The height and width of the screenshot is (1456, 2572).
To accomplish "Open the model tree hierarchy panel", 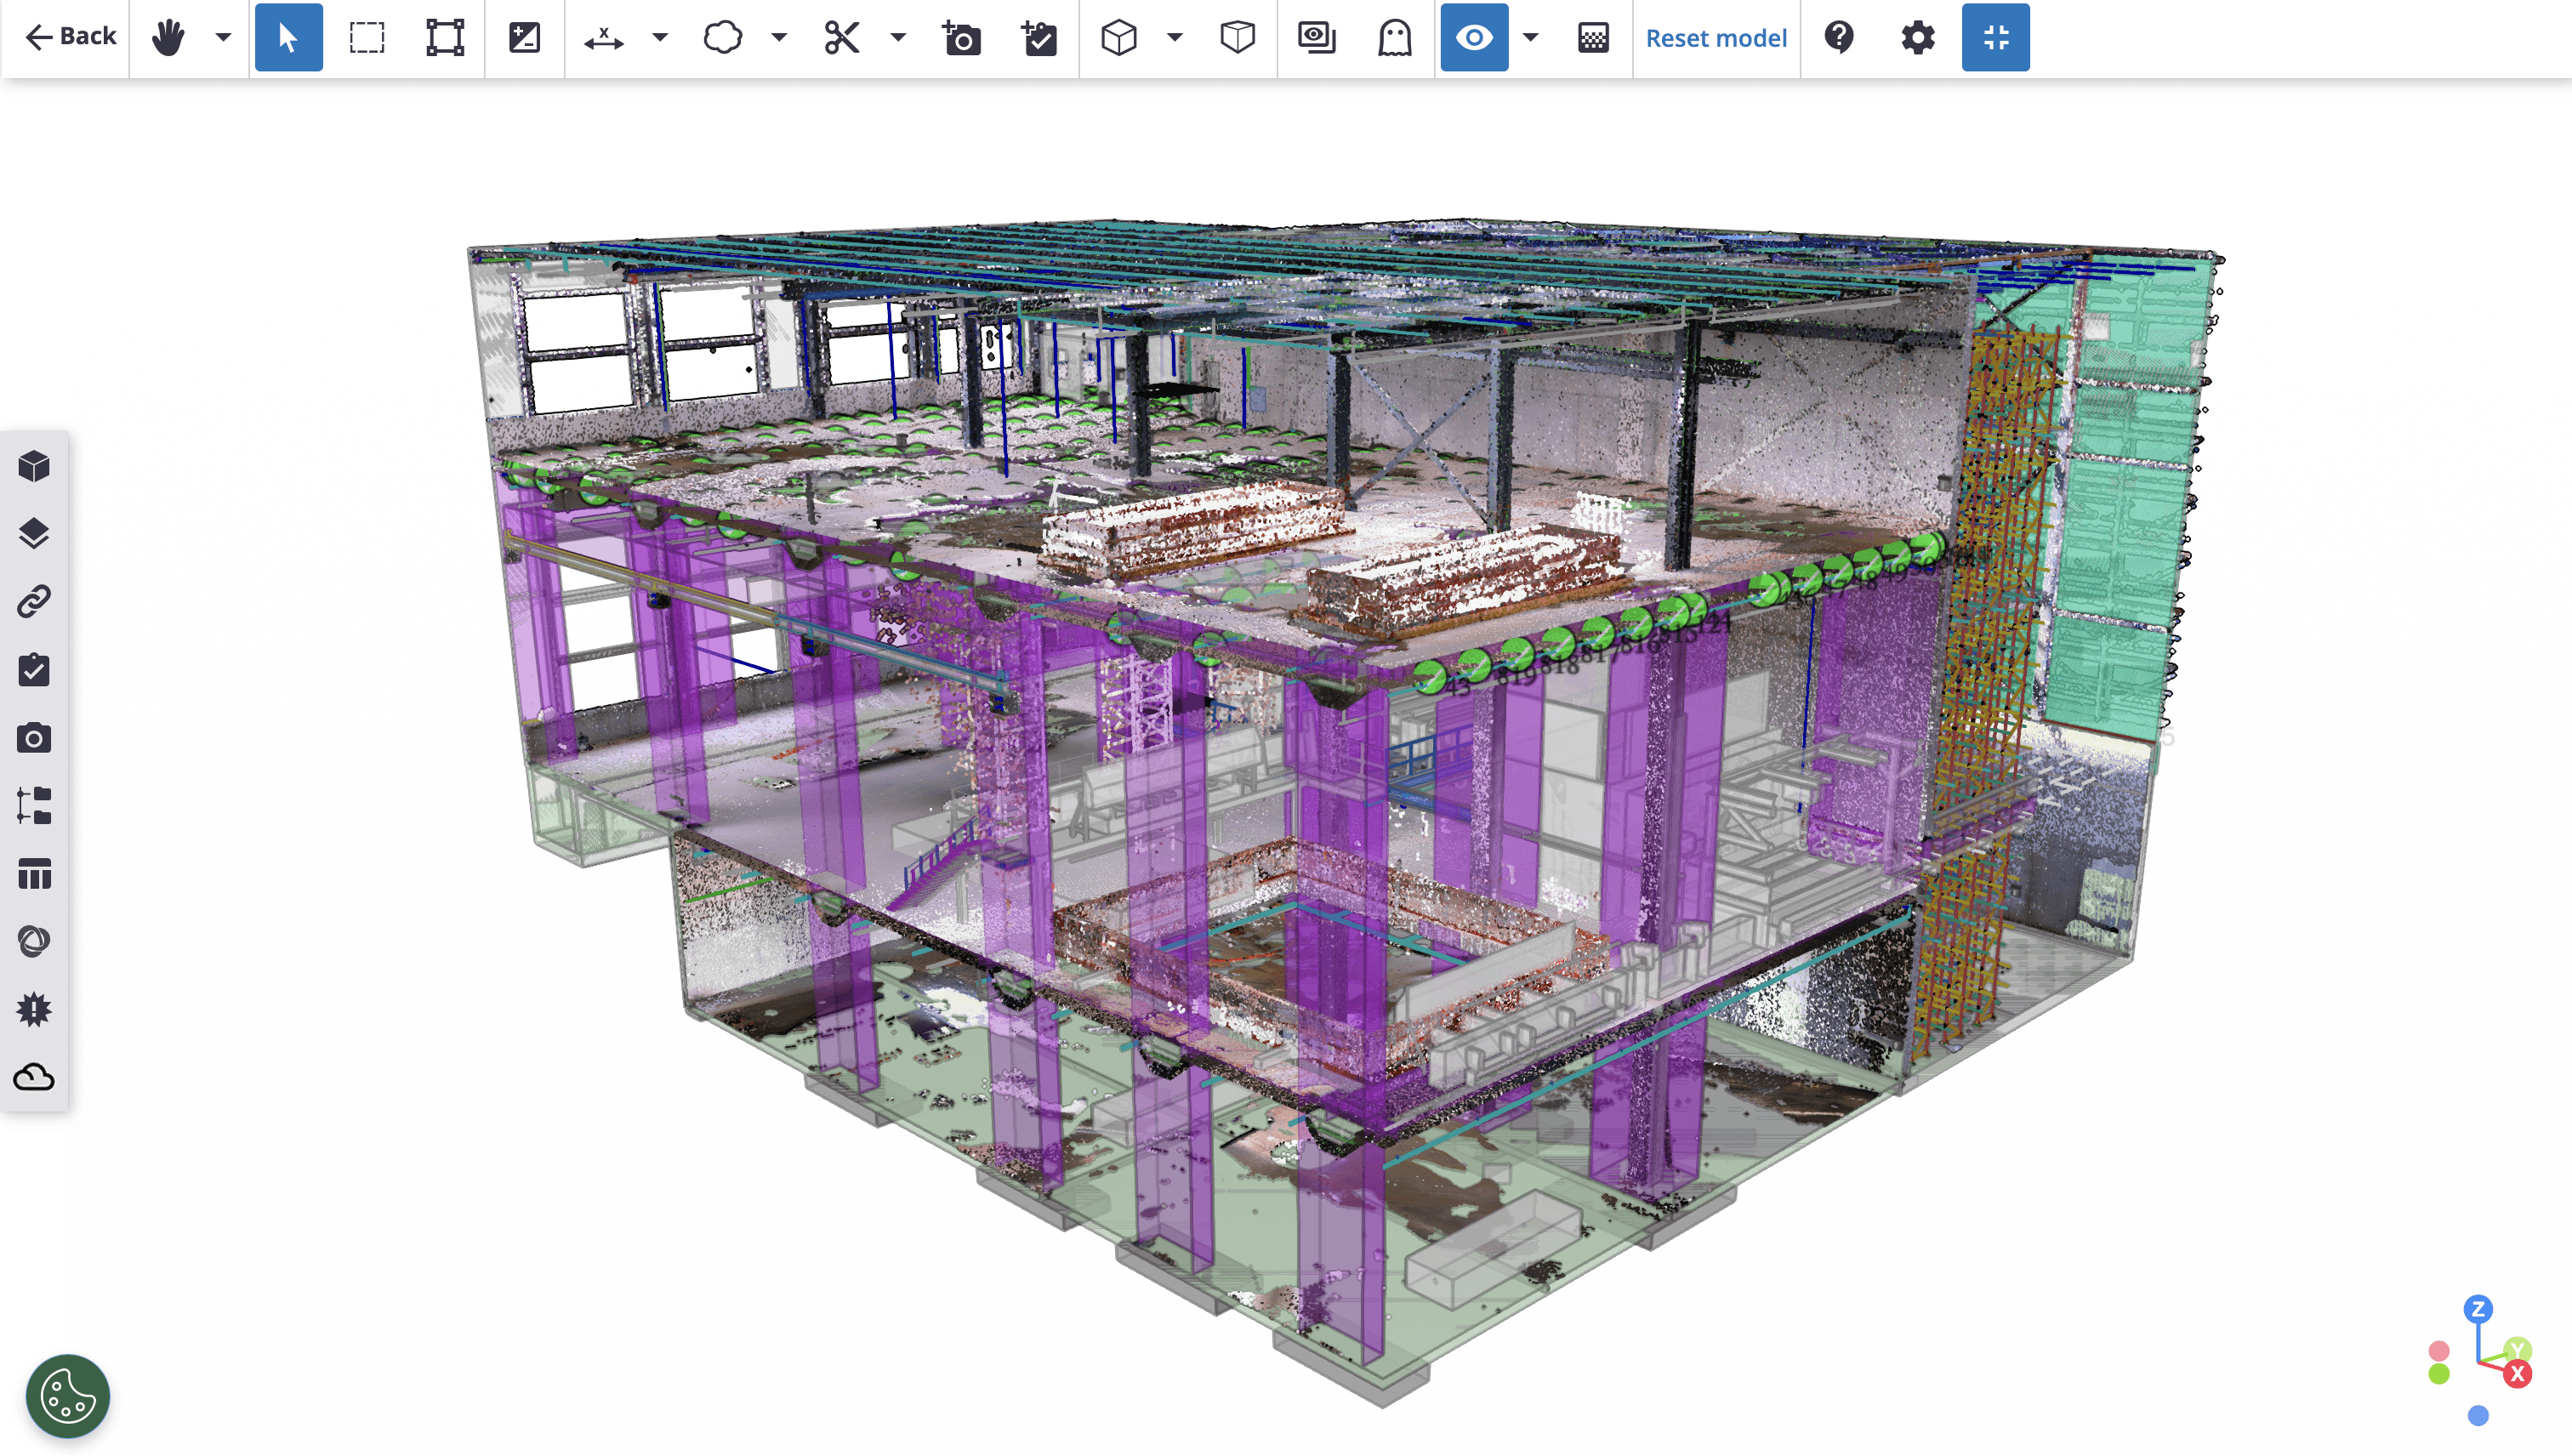I will pyautogui.click(x=34, y=806).
